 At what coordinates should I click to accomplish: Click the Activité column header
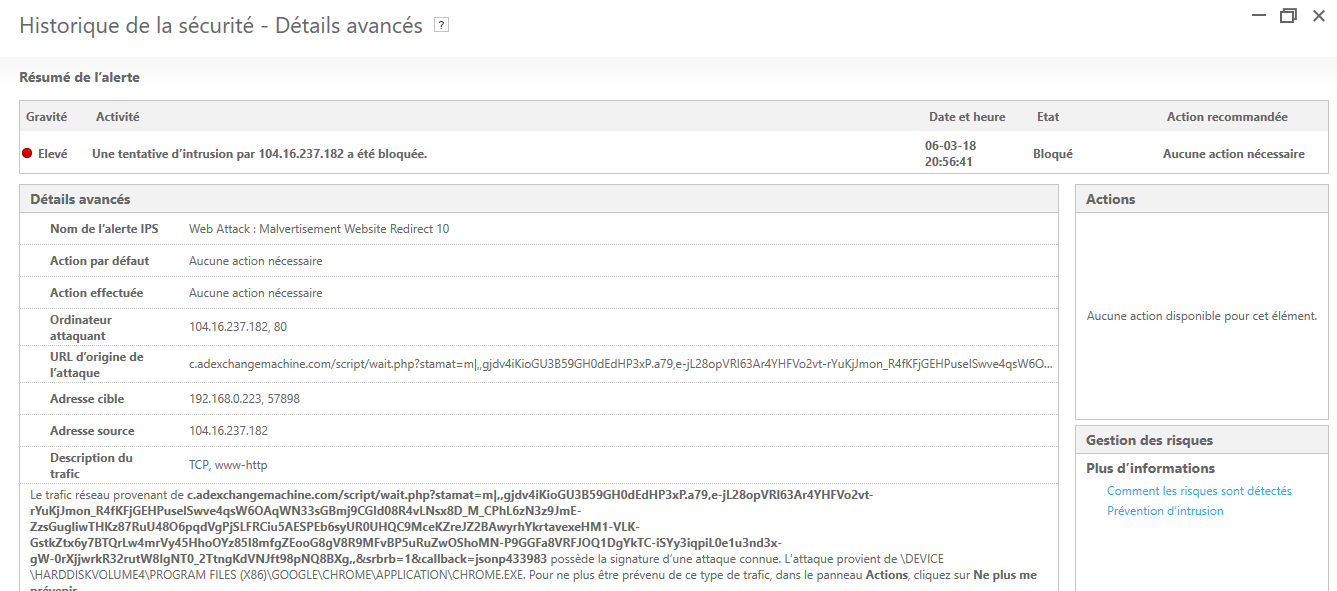click(117, 117)
